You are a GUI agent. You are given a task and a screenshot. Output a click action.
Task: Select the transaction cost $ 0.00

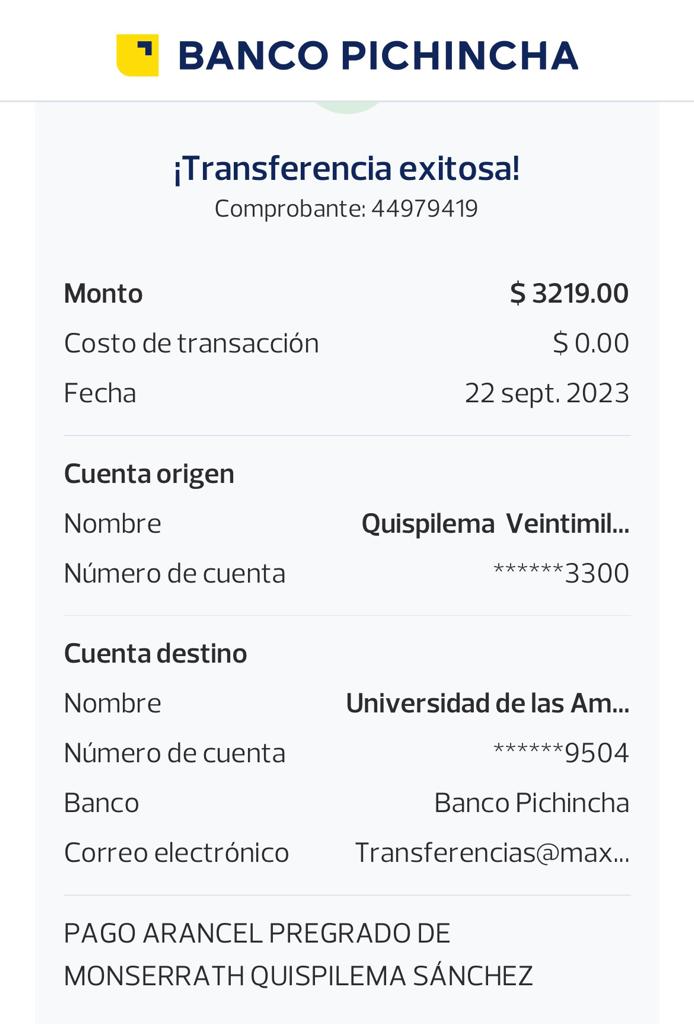tap(590, 344)
